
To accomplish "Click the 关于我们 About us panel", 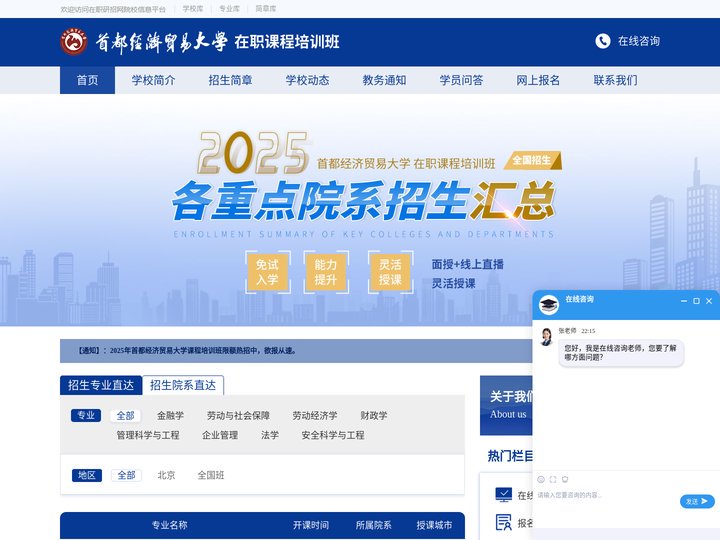I will [506, 405].
